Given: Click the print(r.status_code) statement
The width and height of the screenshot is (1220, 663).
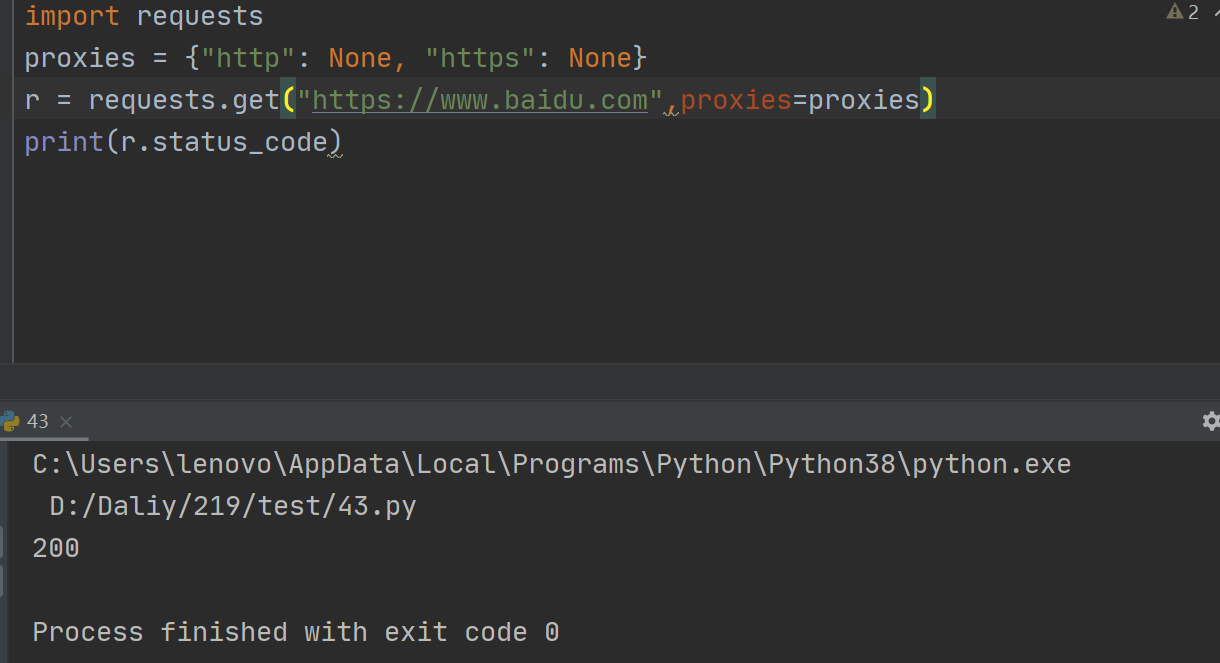Looking at the screenshot, I should pos(180,141).
